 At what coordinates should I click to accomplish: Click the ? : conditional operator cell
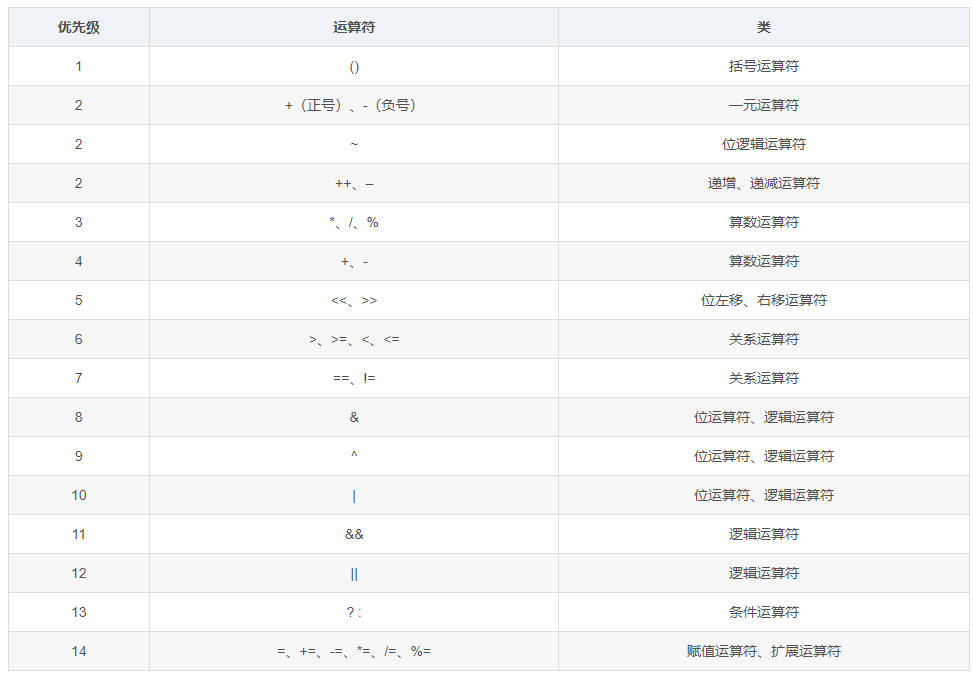point(354,612)
